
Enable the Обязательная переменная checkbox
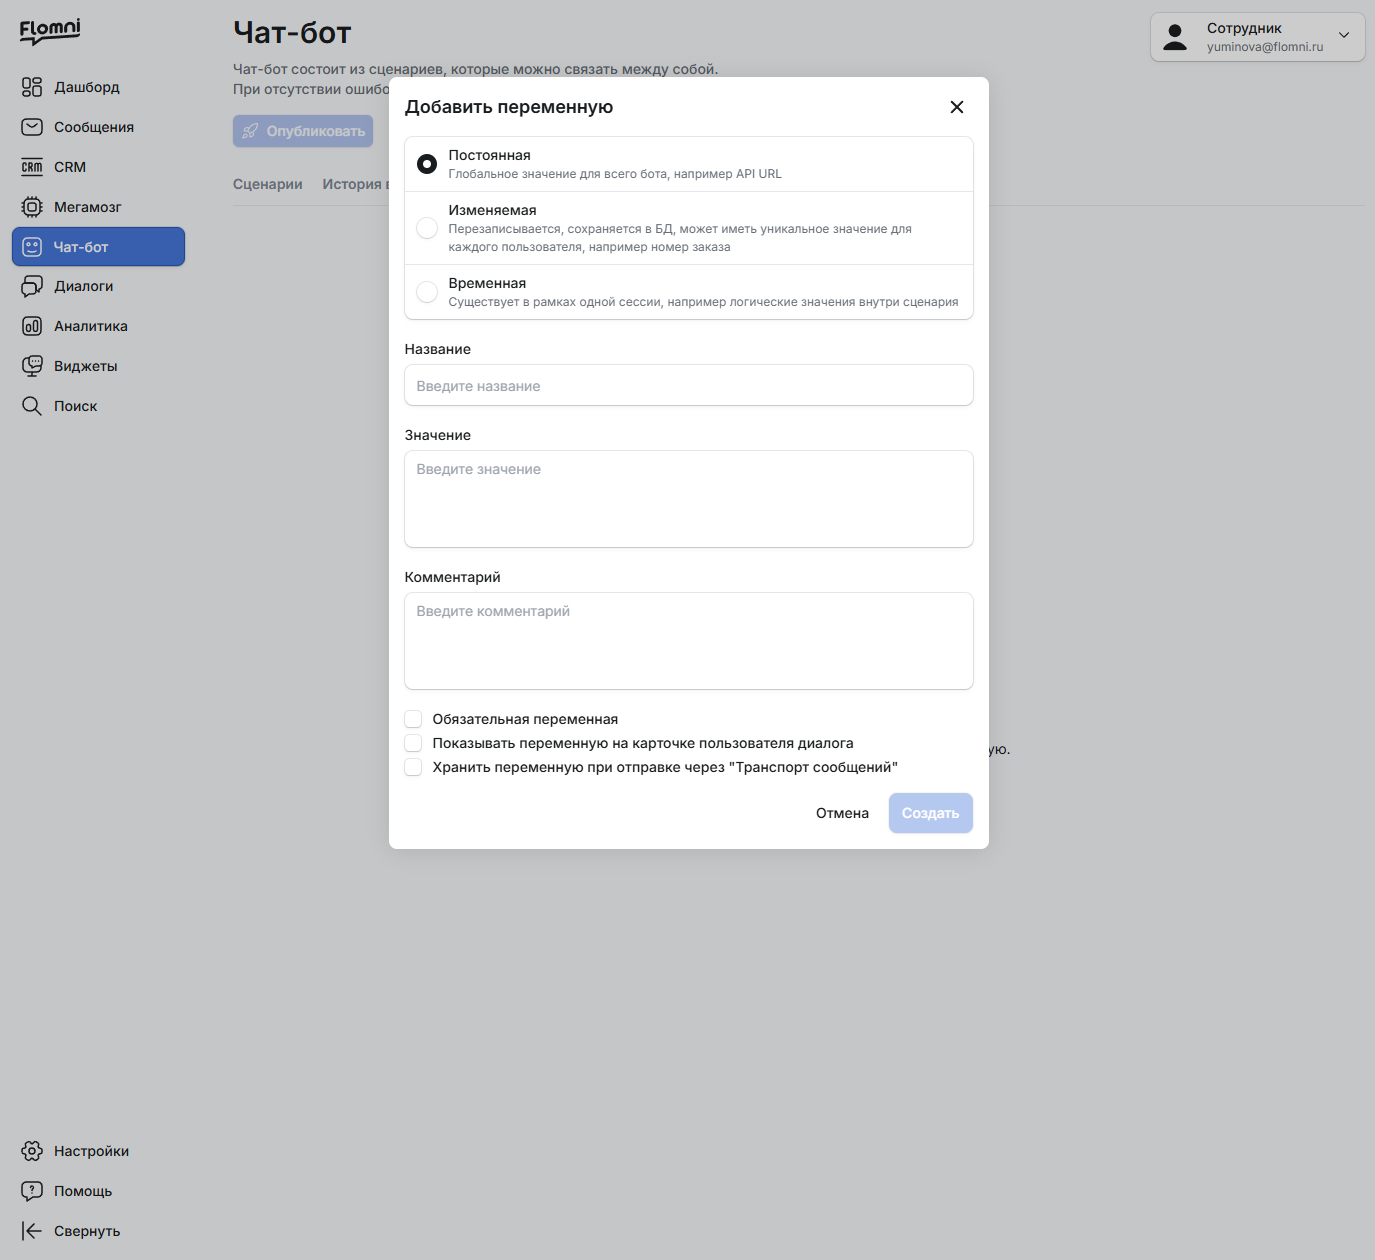tap(413, 719)
